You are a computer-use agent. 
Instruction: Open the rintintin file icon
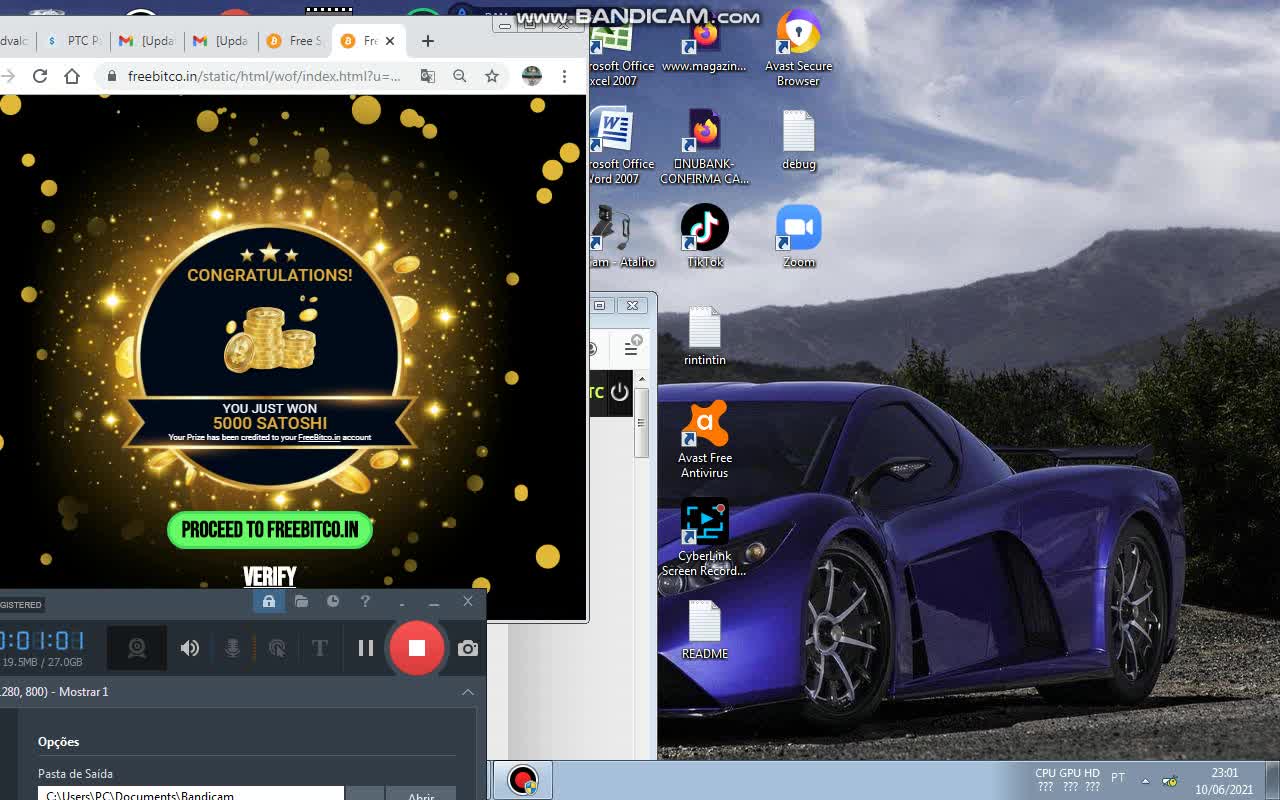704,335
